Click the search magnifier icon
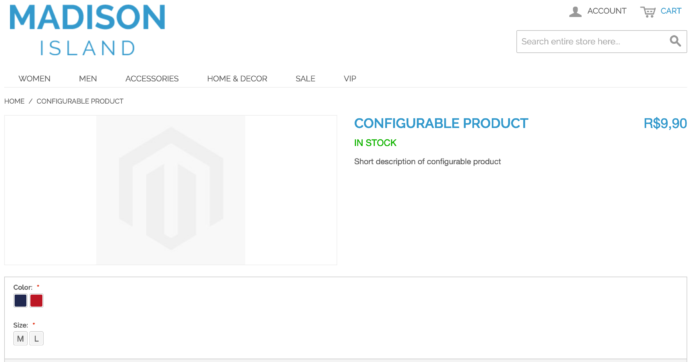Screen dimensions: 700x362 (x=675, y=41)
